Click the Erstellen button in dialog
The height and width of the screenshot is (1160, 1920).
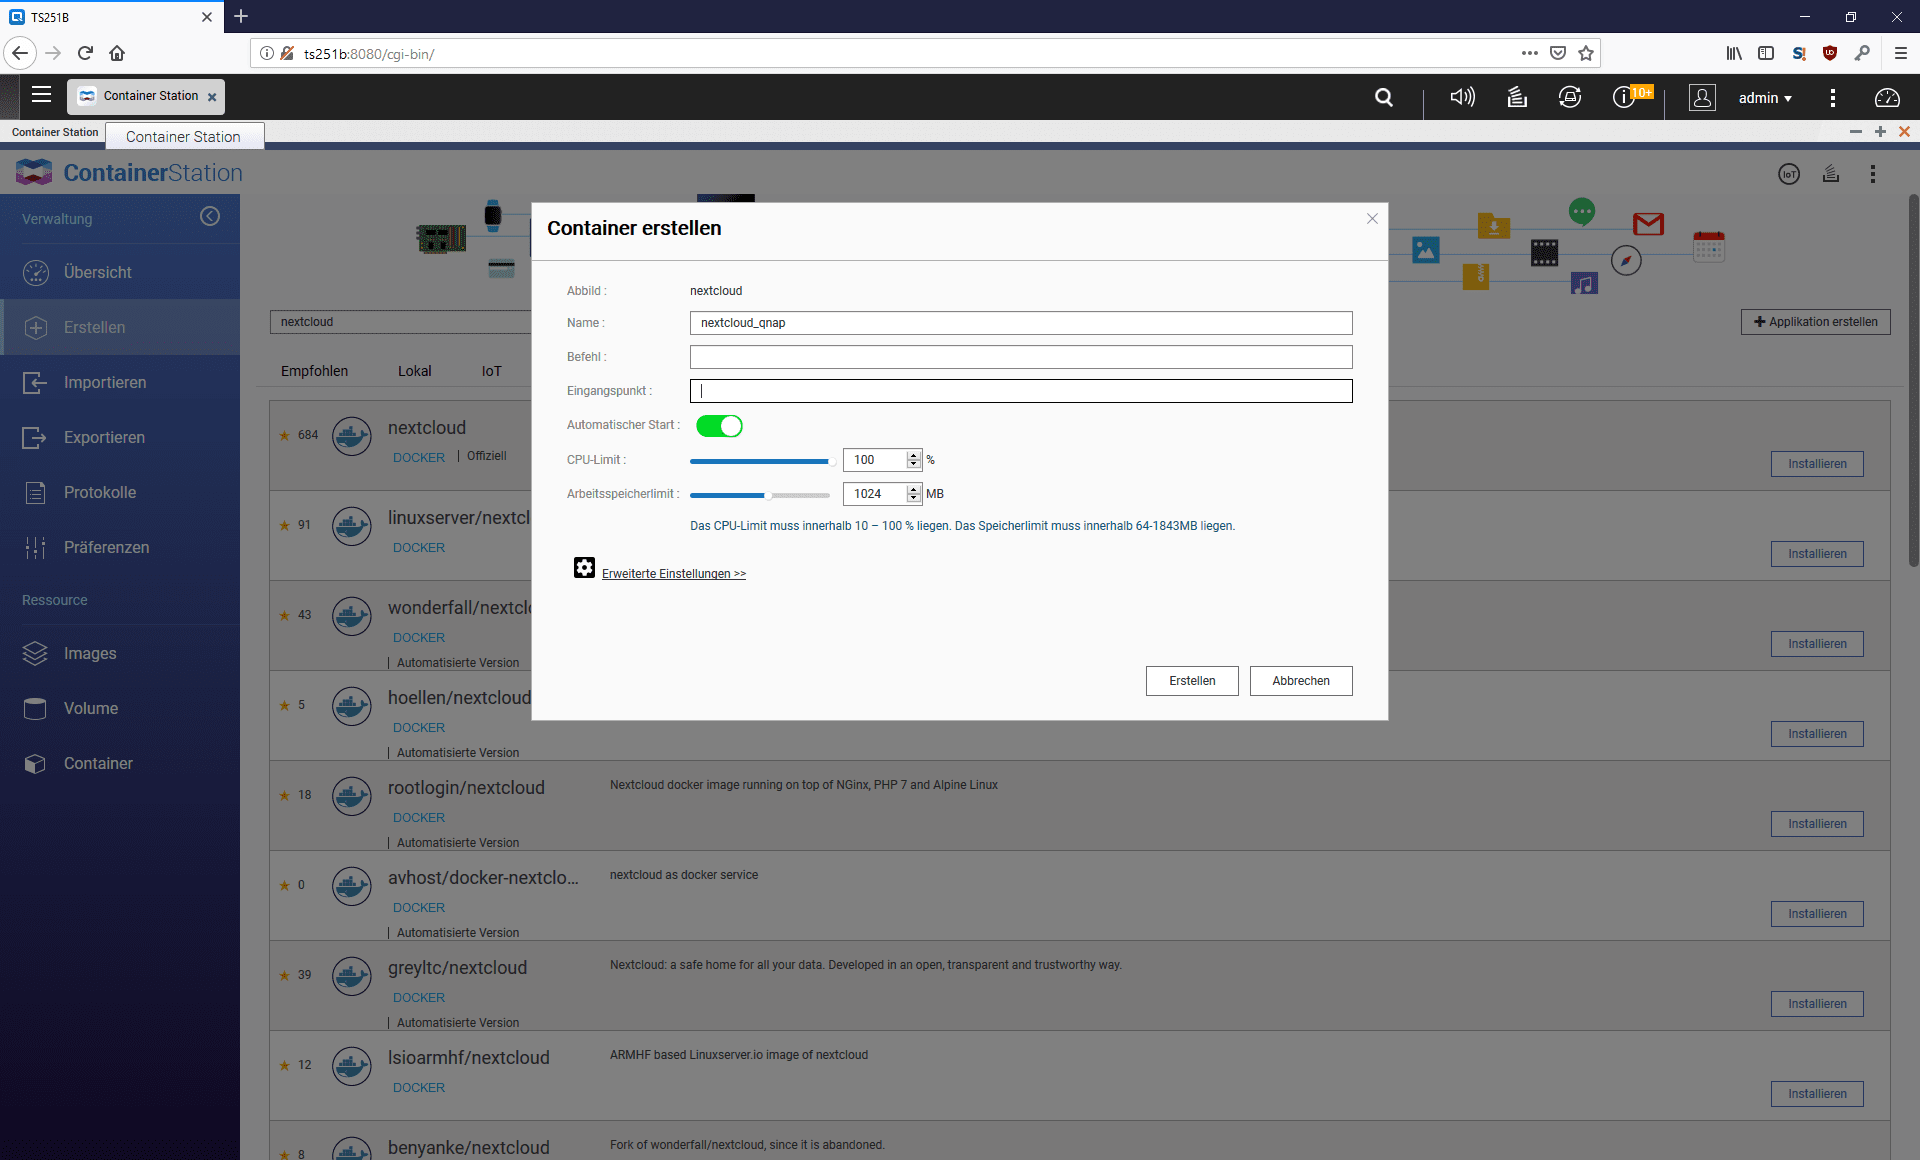pyautogui.click(x=1192, y=681)
